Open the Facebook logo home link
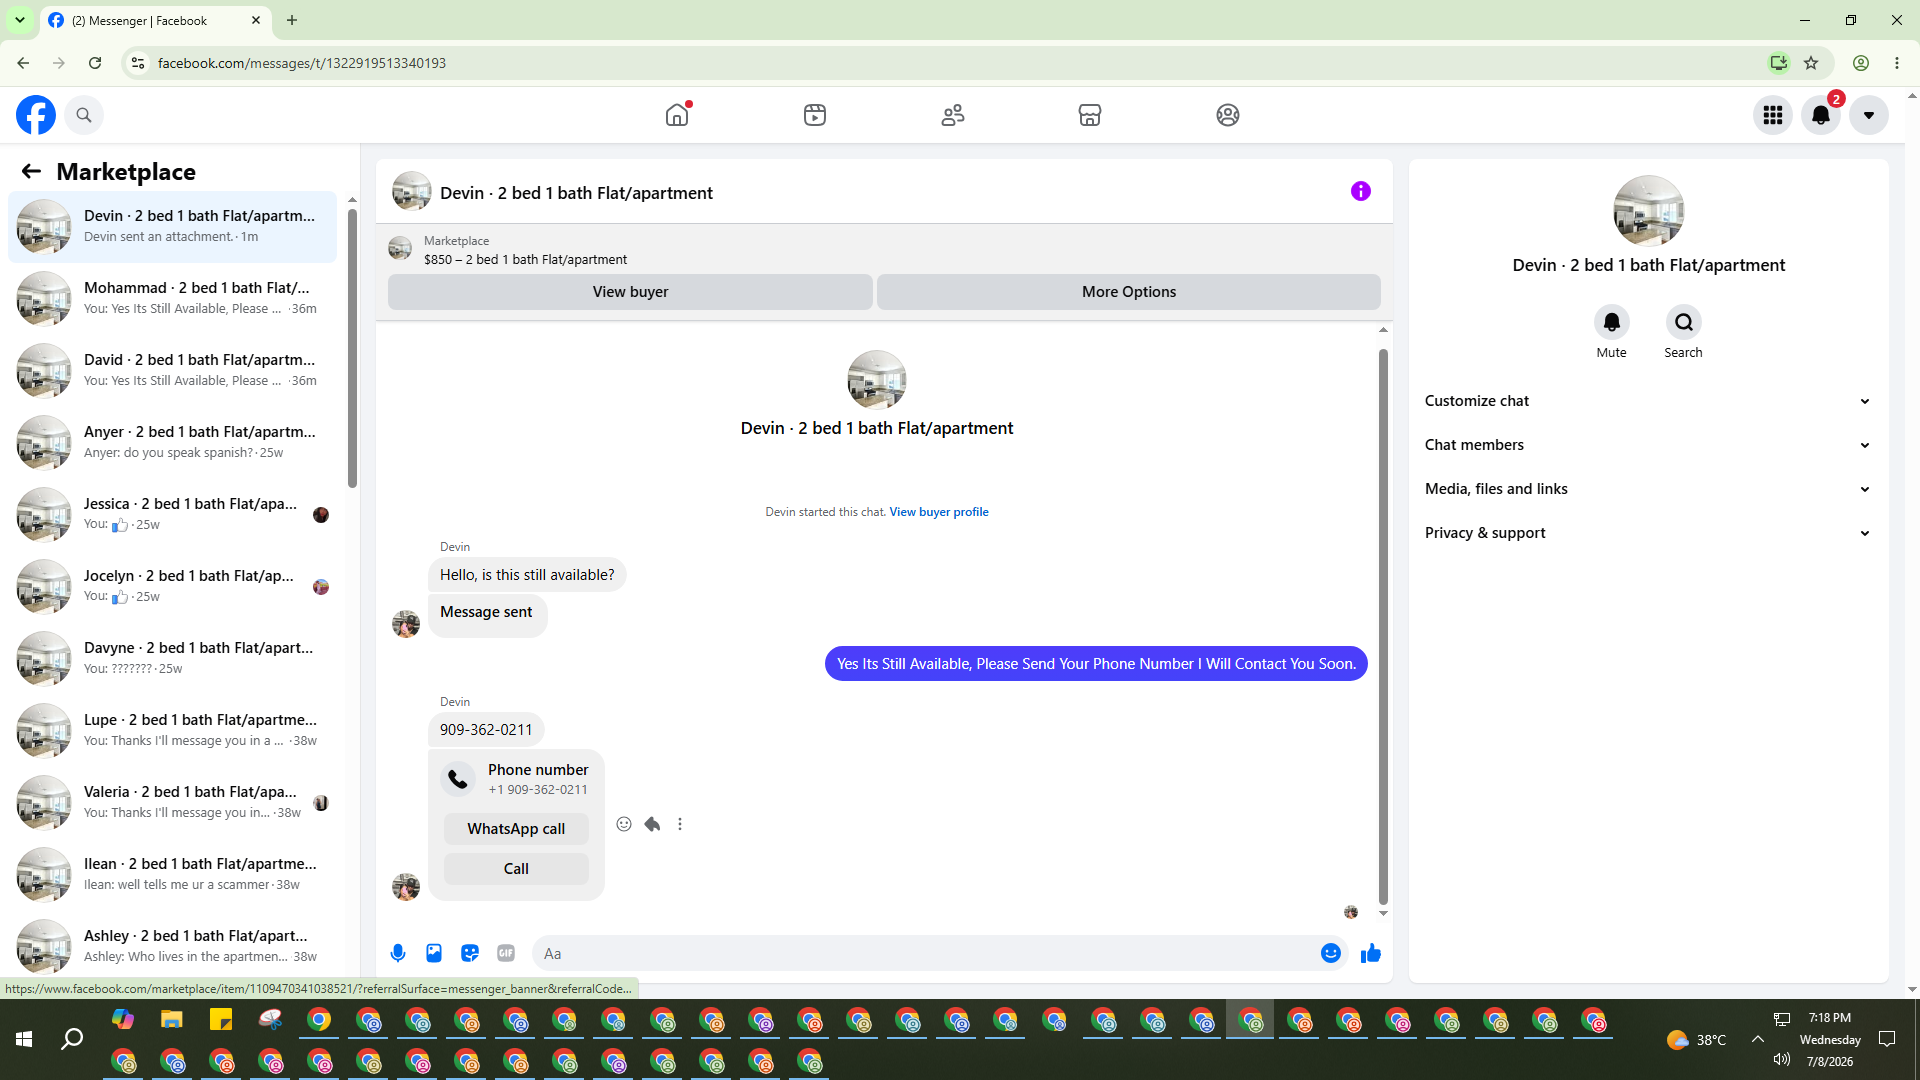The image size is (1920, 1080). (36, 115)
